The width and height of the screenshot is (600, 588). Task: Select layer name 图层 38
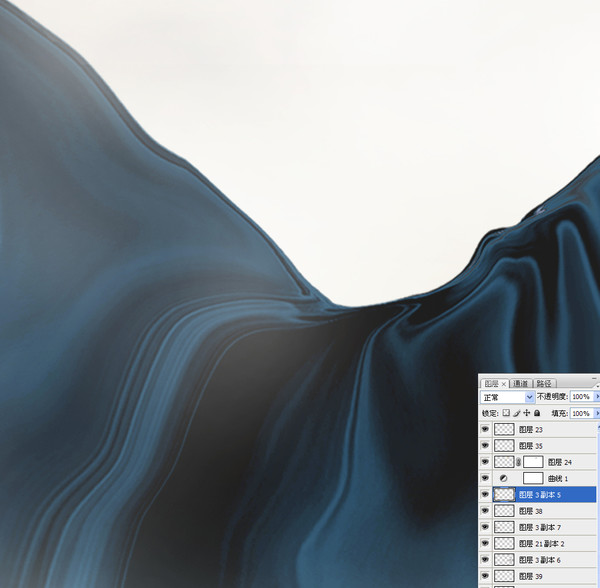[531, 511]
